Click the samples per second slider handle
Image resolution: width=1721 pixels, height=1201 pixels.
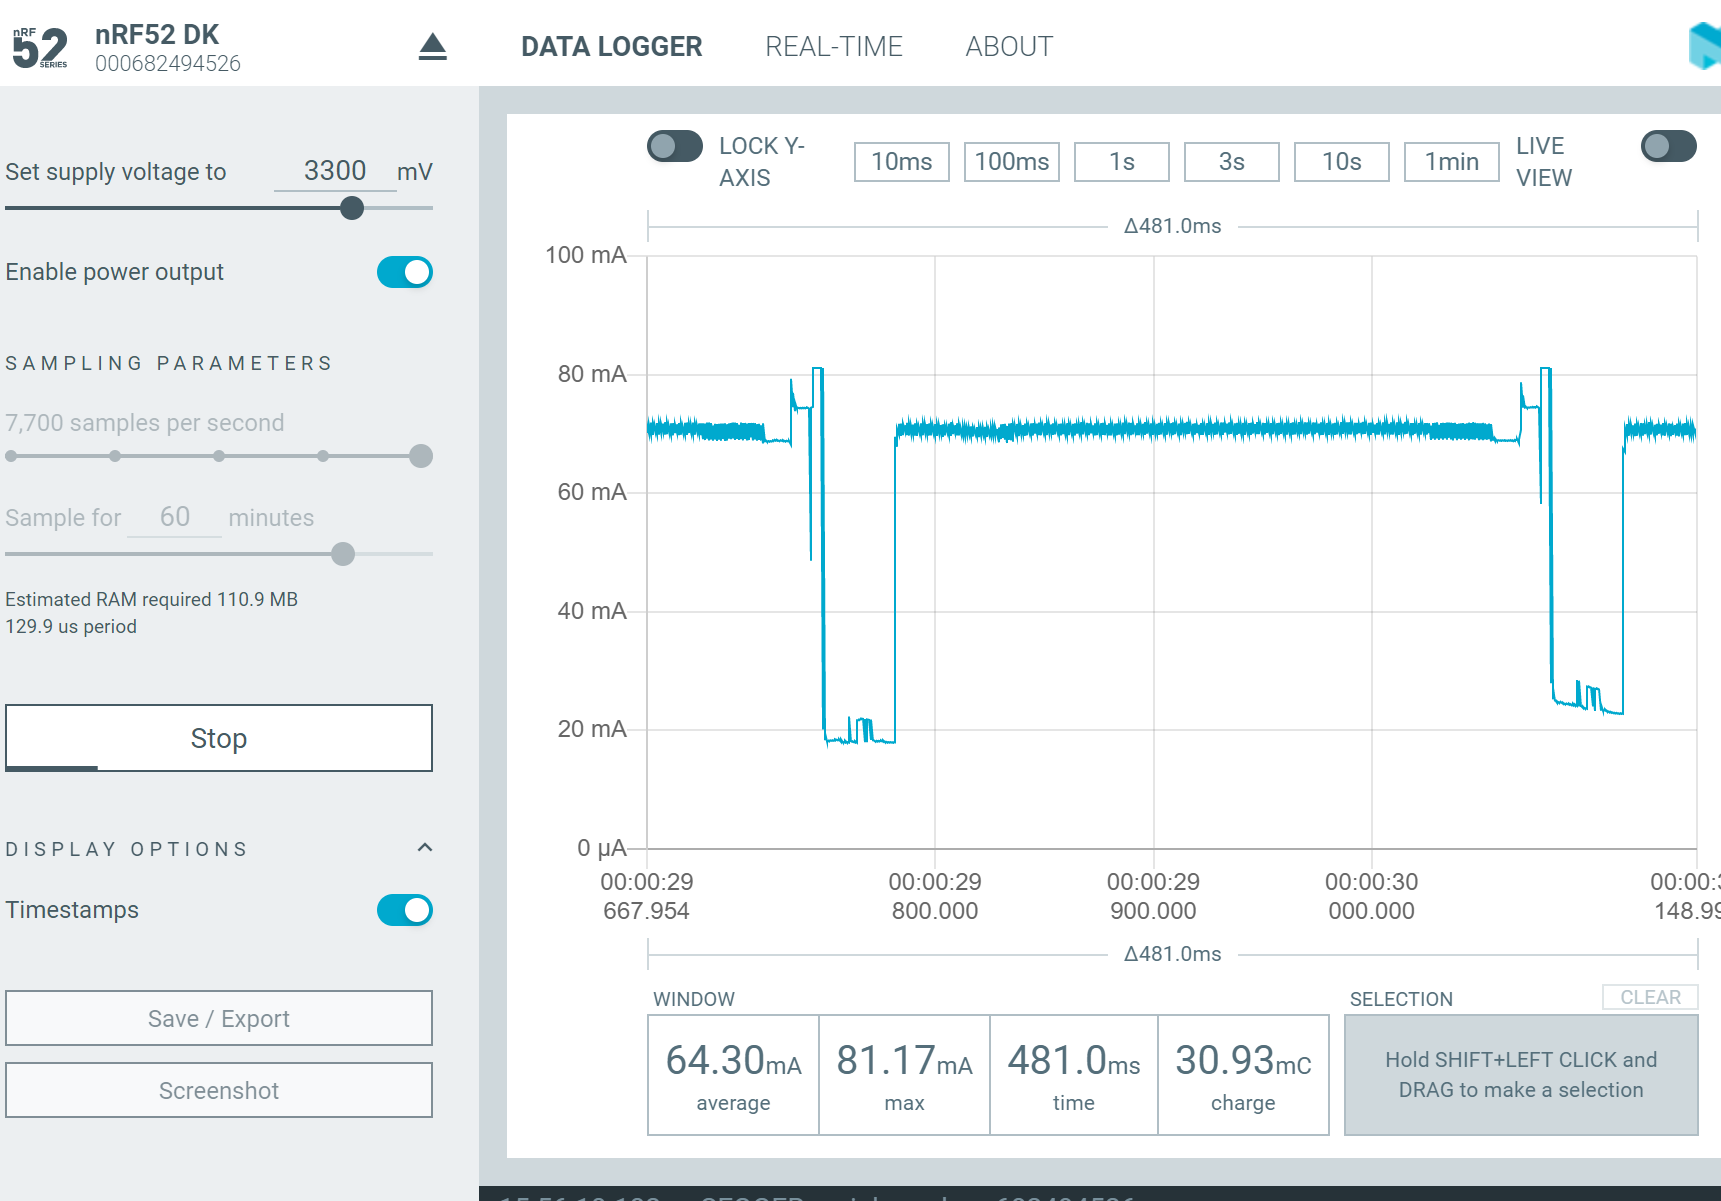(421, 456)
